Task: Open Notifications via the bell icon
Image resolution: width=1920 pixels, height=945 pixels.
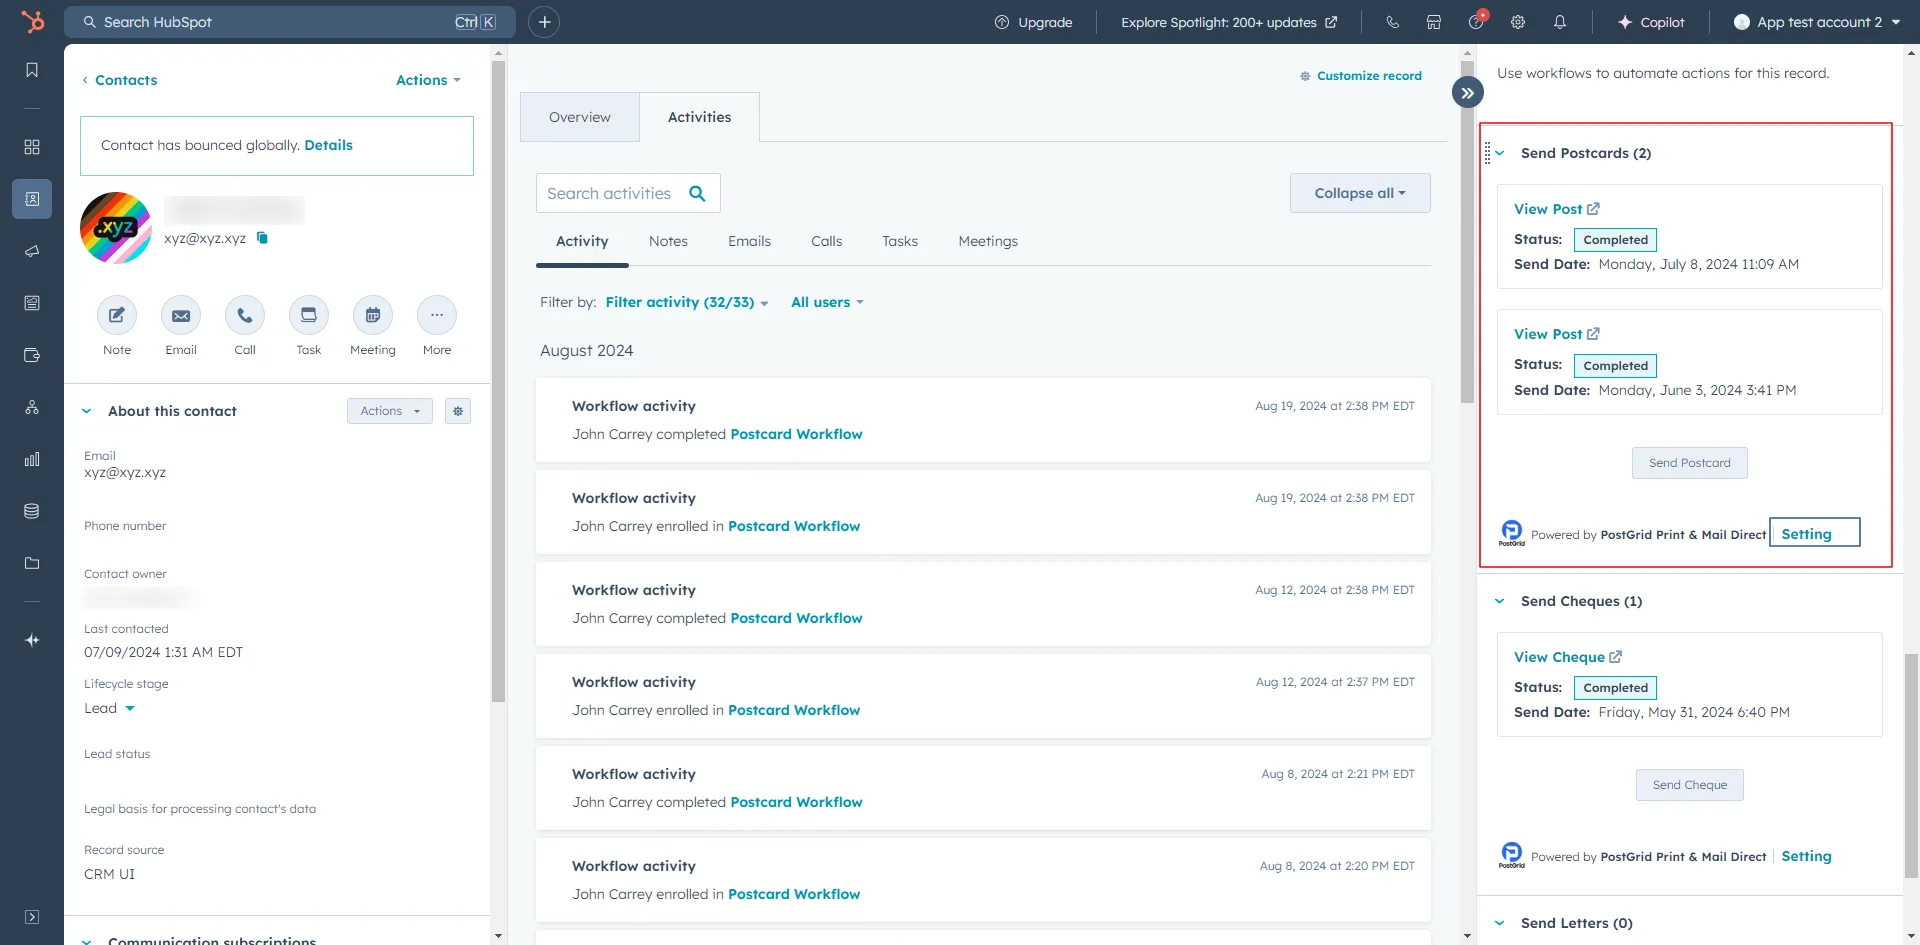Action: pos(1560,21)
